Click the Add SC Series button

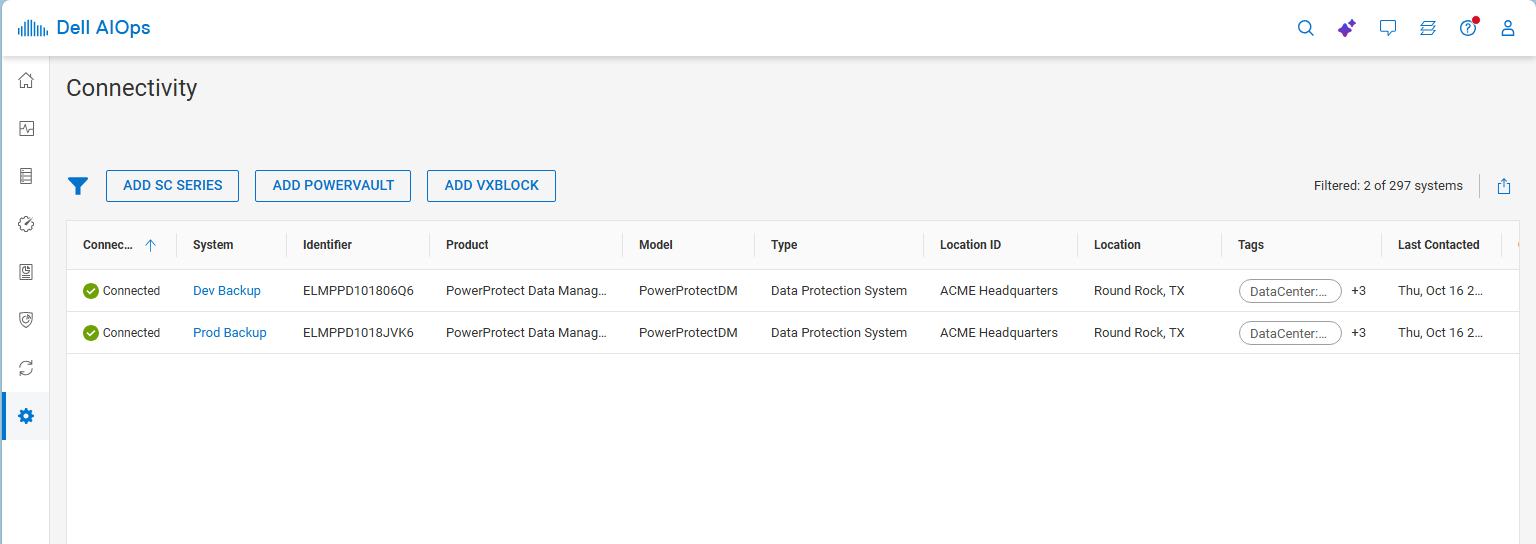(x=172, y=186)
